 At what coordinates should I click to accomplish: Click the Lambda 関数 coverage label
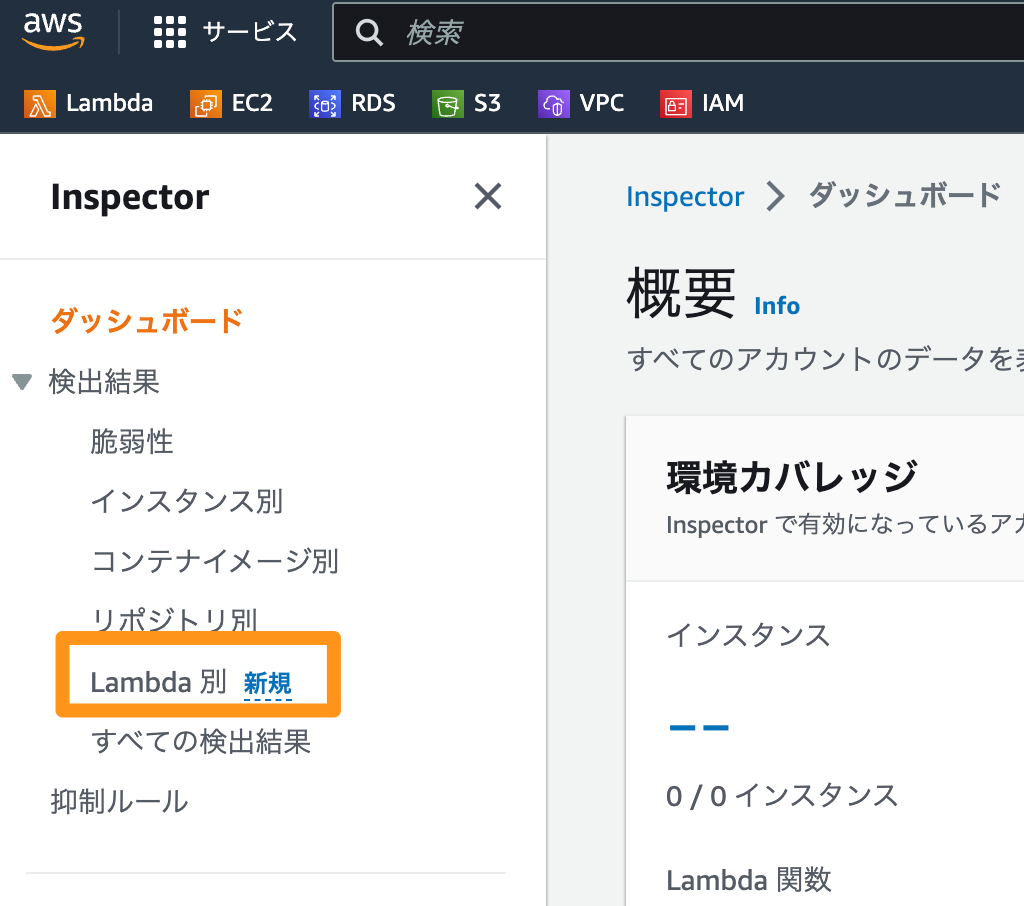748,880
